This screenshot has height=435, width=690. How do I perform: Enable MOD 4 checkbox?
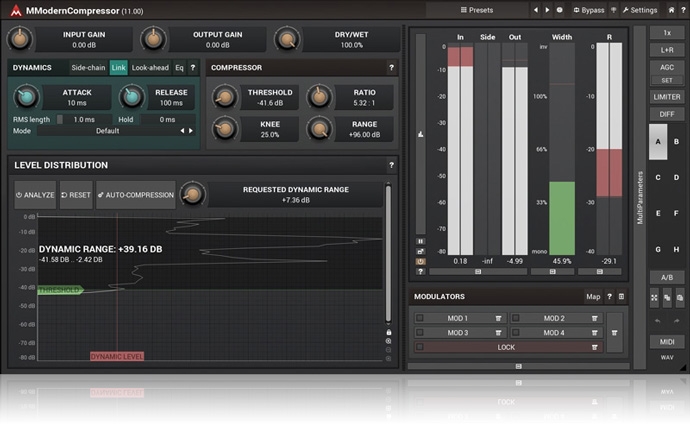[x=516, y=333]
